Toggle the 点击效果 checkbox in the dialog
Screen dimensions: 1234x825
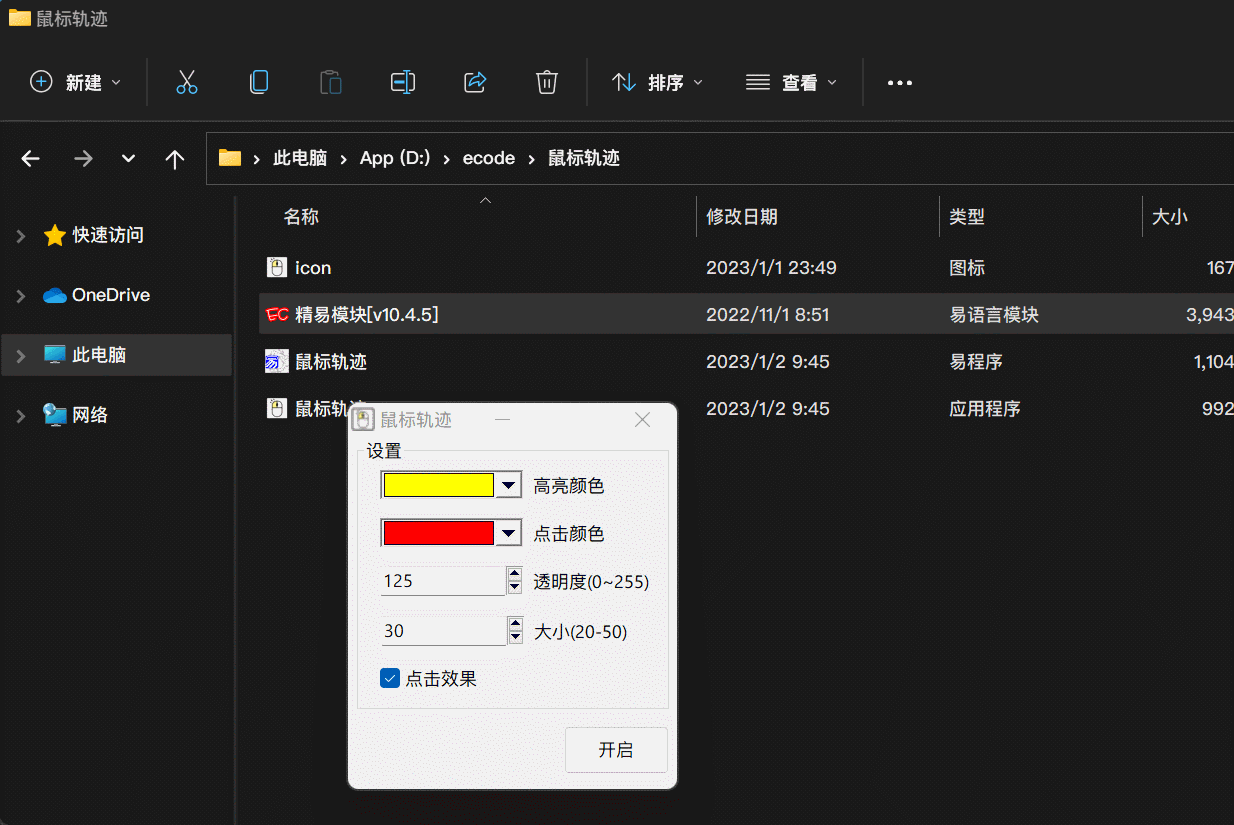390,678
